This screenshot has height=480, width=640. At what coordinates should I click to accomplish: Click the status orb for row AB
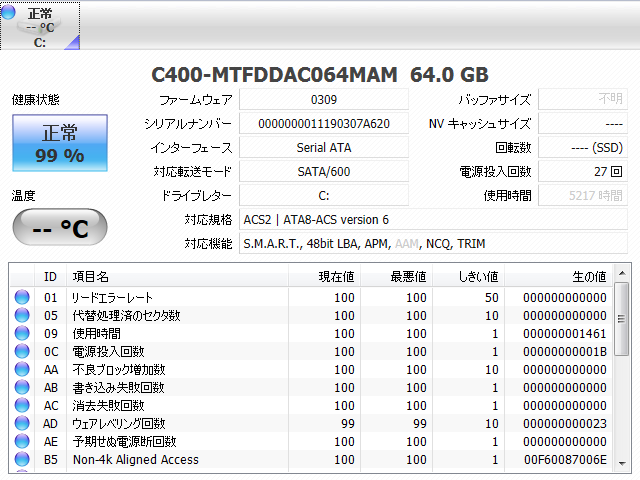tap(22, 387)
